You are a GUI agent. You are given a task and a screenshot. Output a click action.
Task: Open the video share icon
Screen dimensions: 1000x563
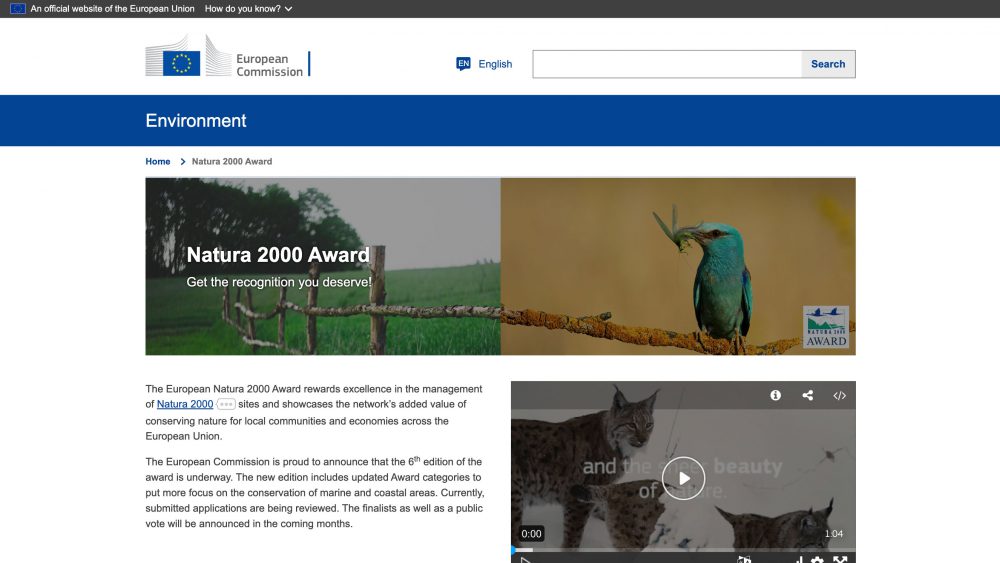(807, 395)
